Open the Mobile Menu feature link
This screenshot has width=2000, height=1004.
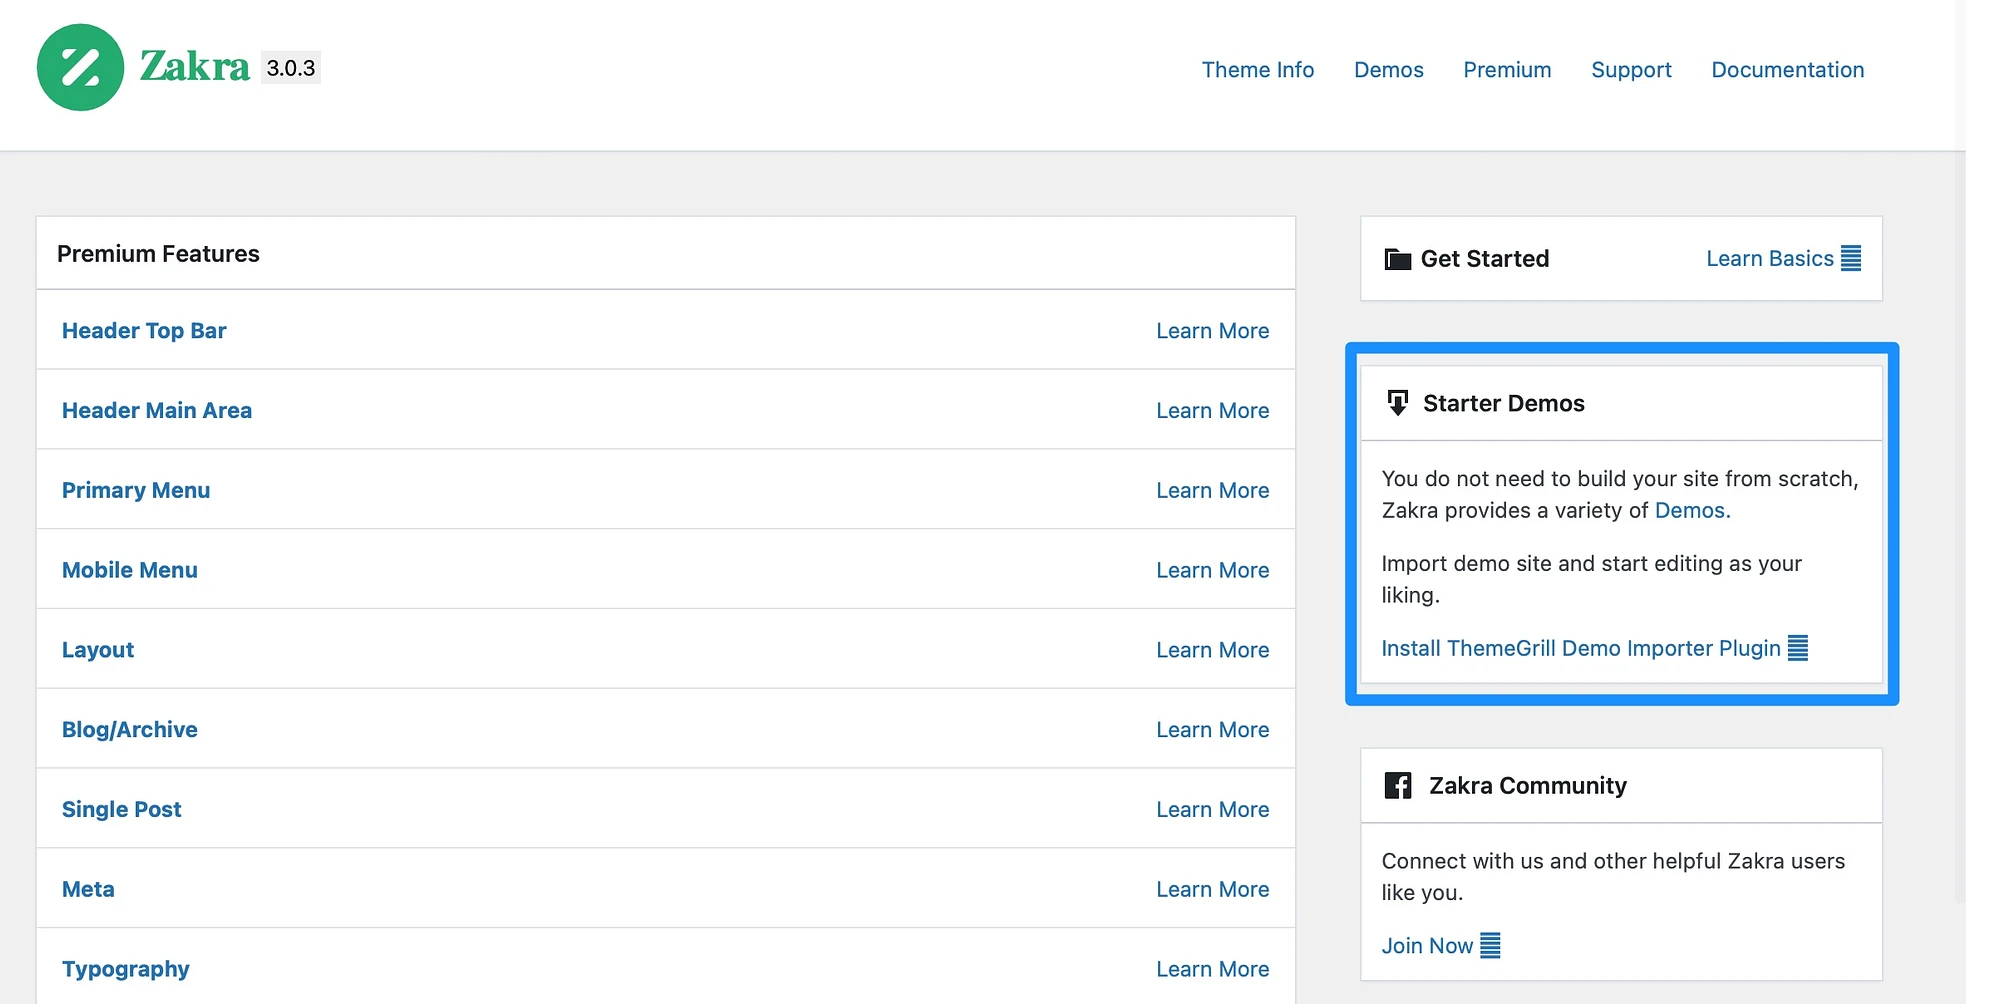click(130, 570)
